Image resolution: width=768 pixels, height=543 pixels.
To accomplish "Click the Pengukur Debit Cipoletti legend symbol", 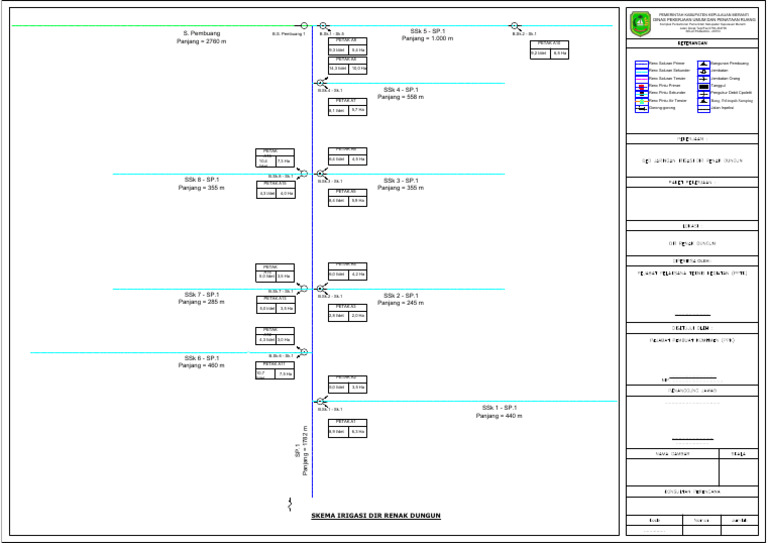I will coord(703,93).
